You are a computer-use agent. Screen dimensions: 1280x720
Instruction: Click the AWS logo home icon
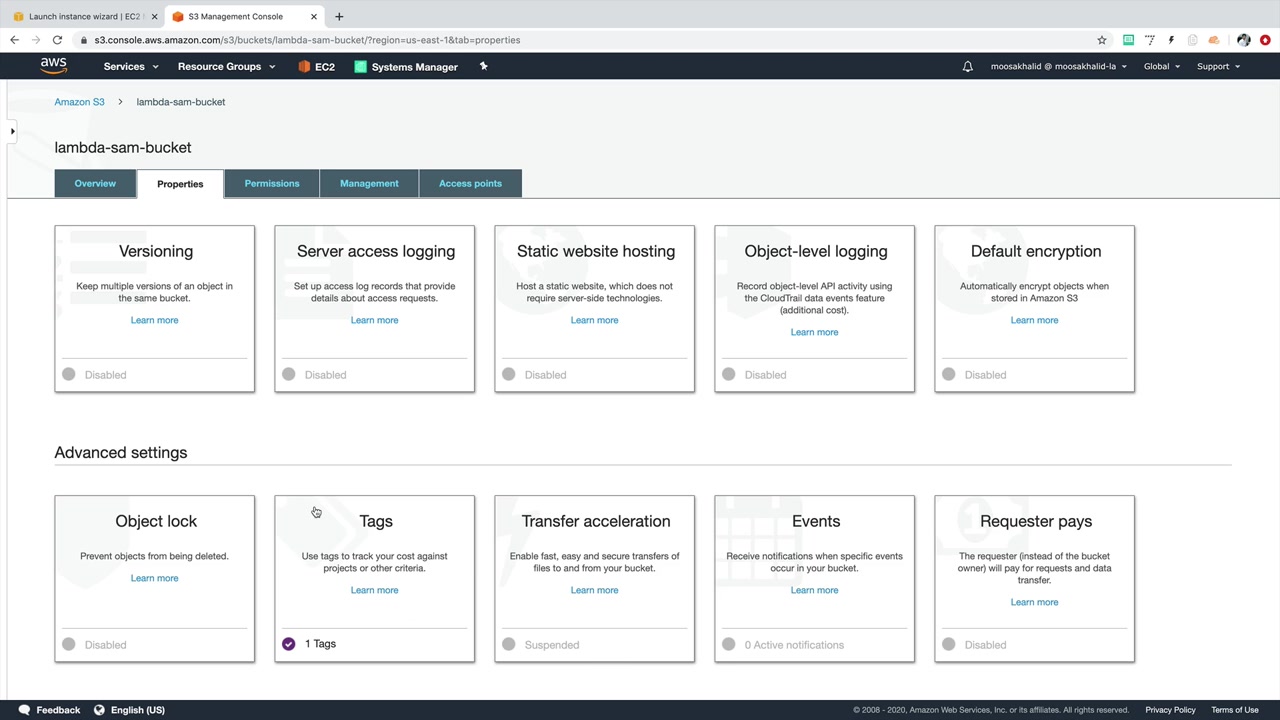[x=54, y=66]
